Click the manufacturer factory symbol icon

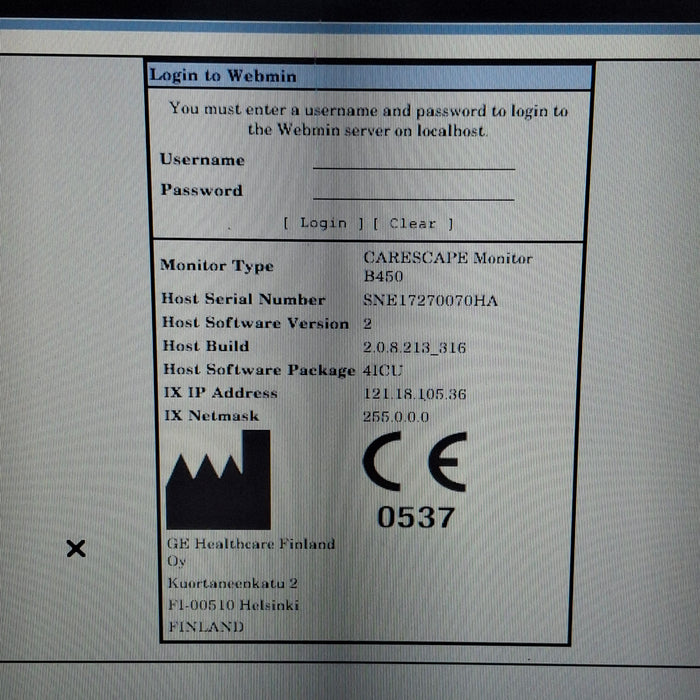click(218, 480)
